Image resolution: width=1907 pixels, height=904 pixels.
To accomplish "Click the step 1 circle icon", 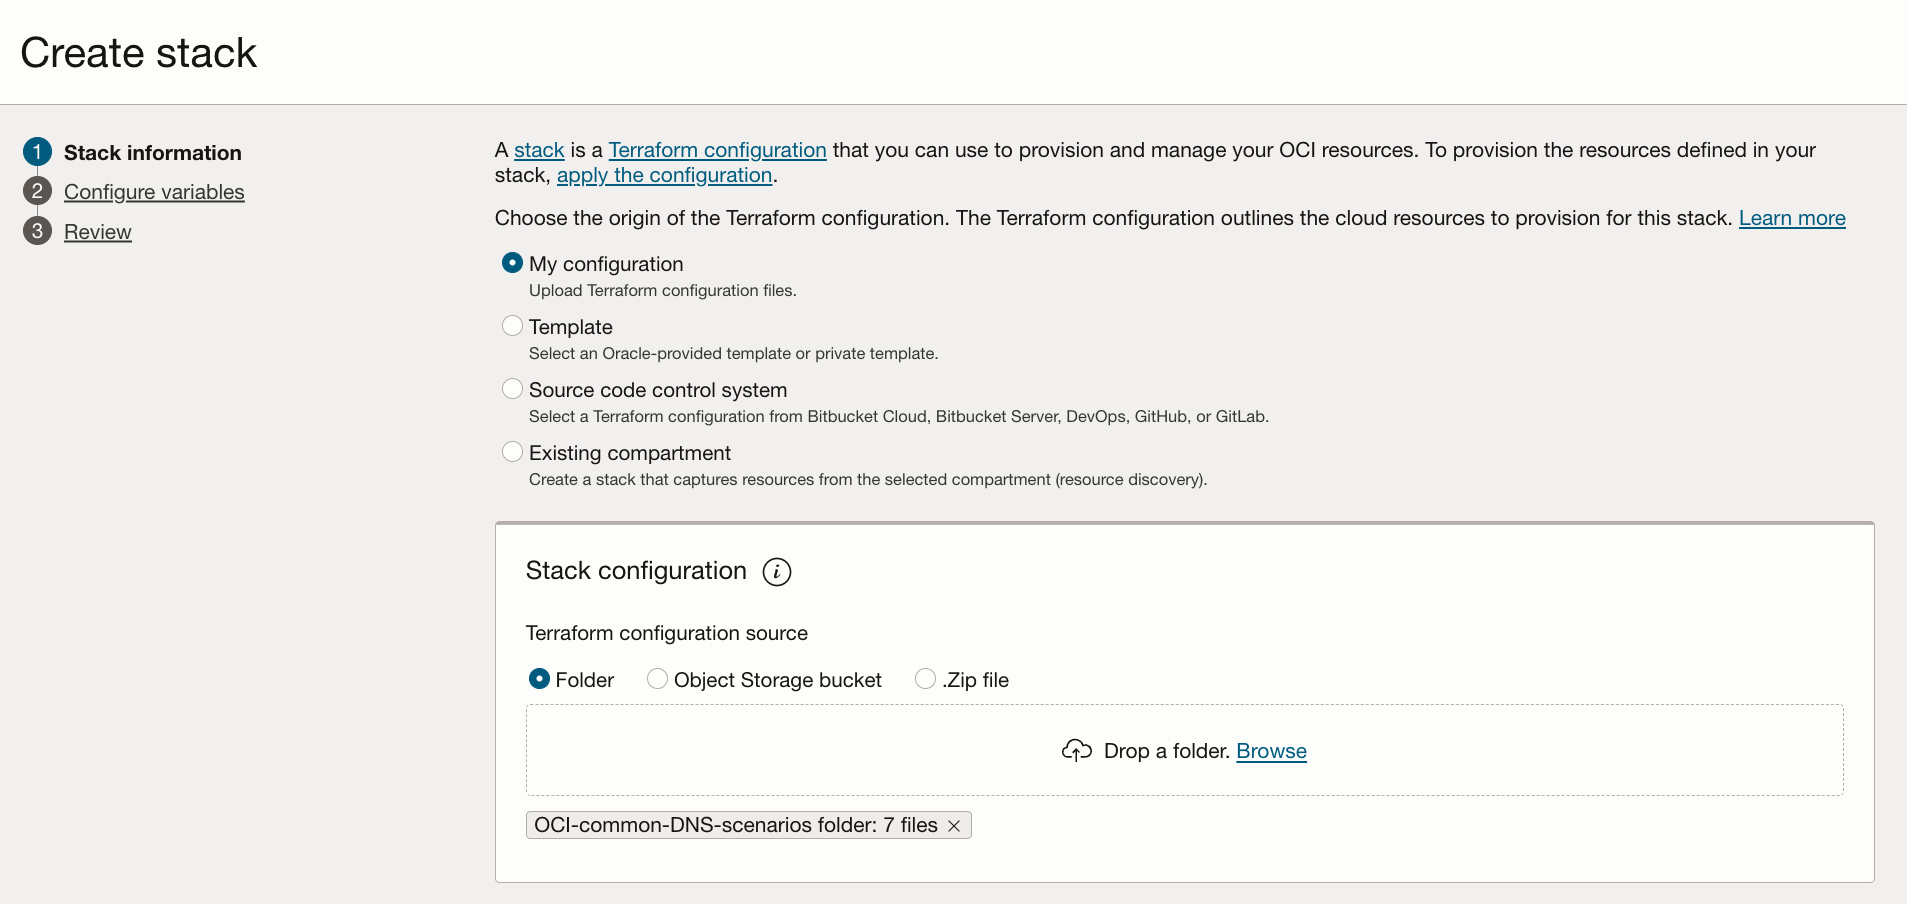I will coord(37,152).
